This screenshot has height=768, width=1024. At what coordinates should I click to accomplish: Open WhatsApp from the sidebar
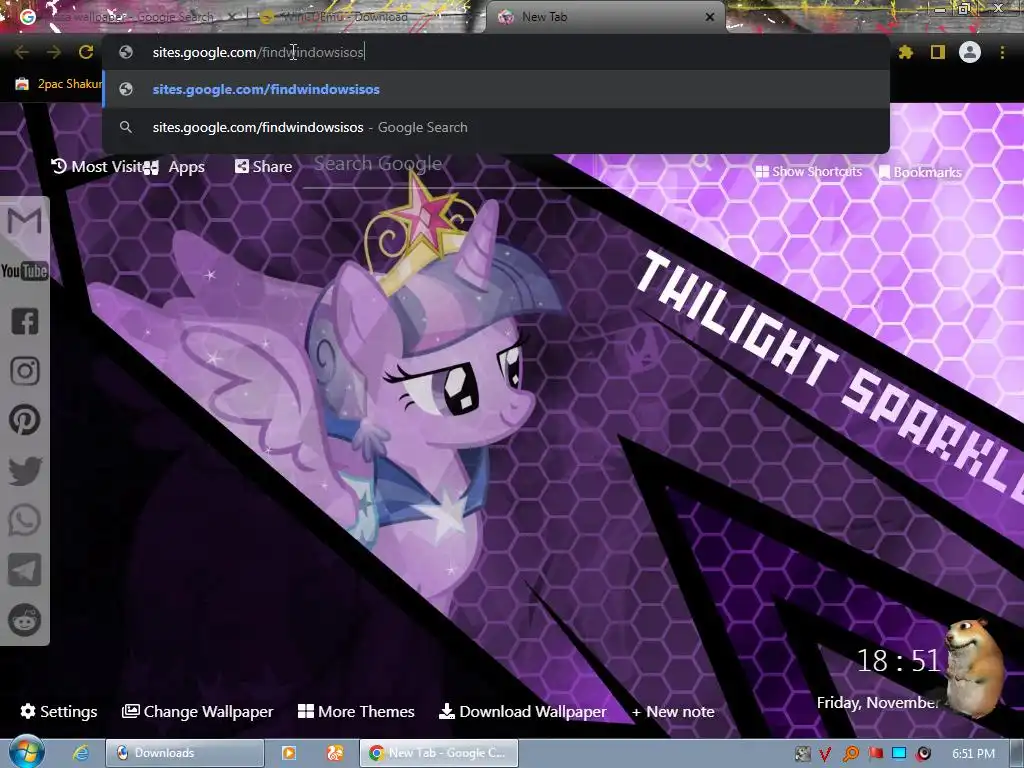[25, 520]
